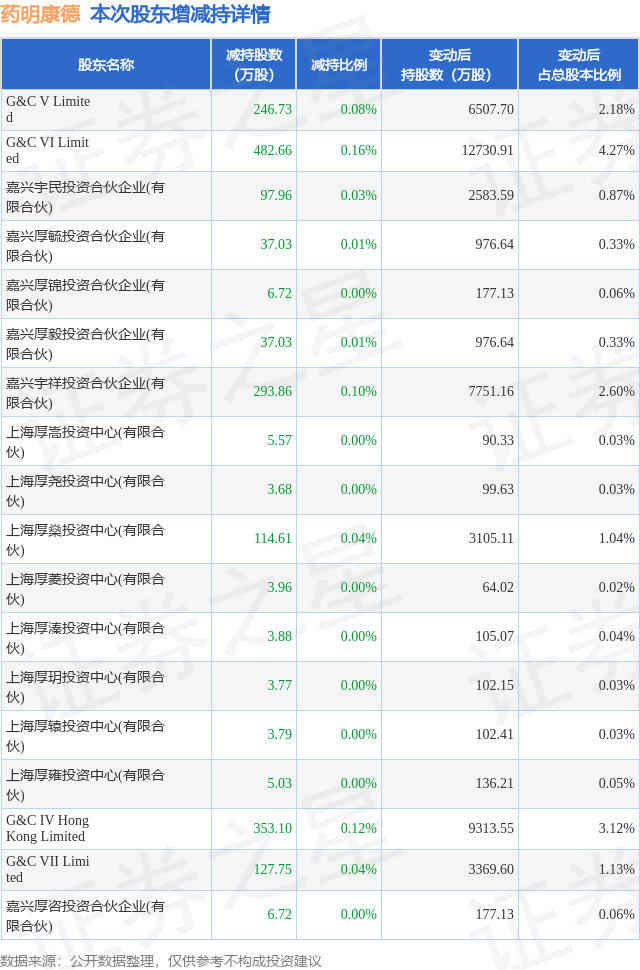Select the G&C VII Limited shareholder name
The image size is (640, 970).
48,869
